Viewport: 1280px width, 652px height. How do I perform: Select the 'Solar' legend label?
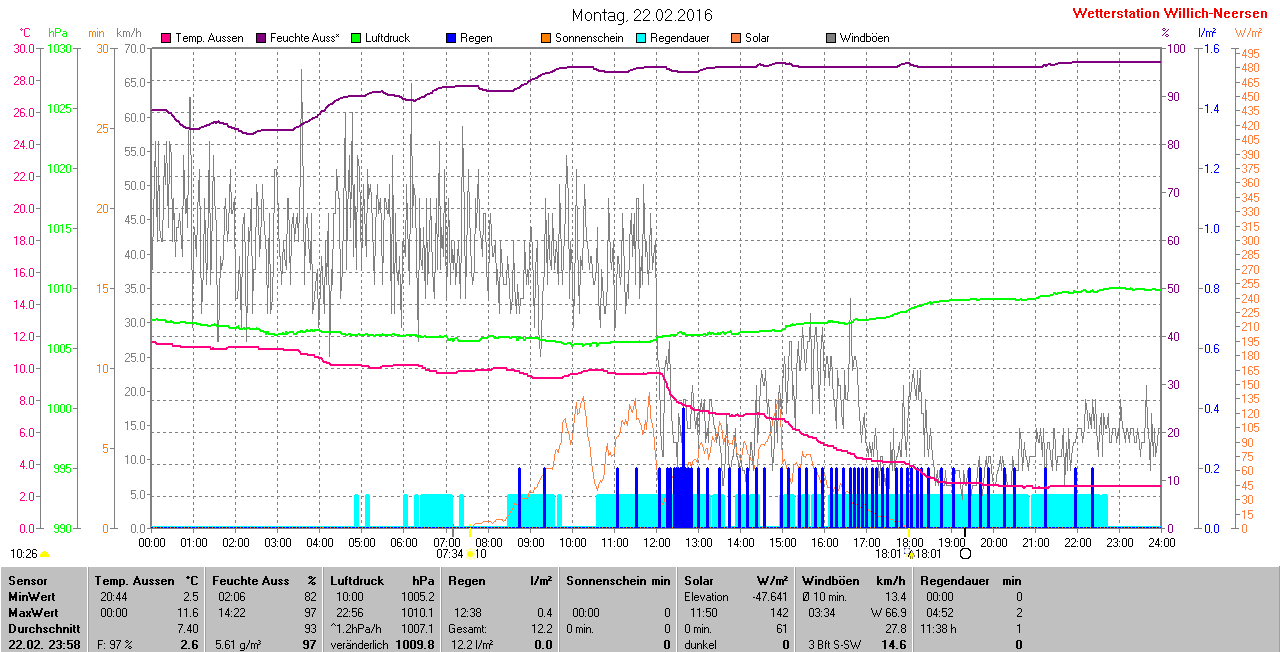(x=757, y=38)
